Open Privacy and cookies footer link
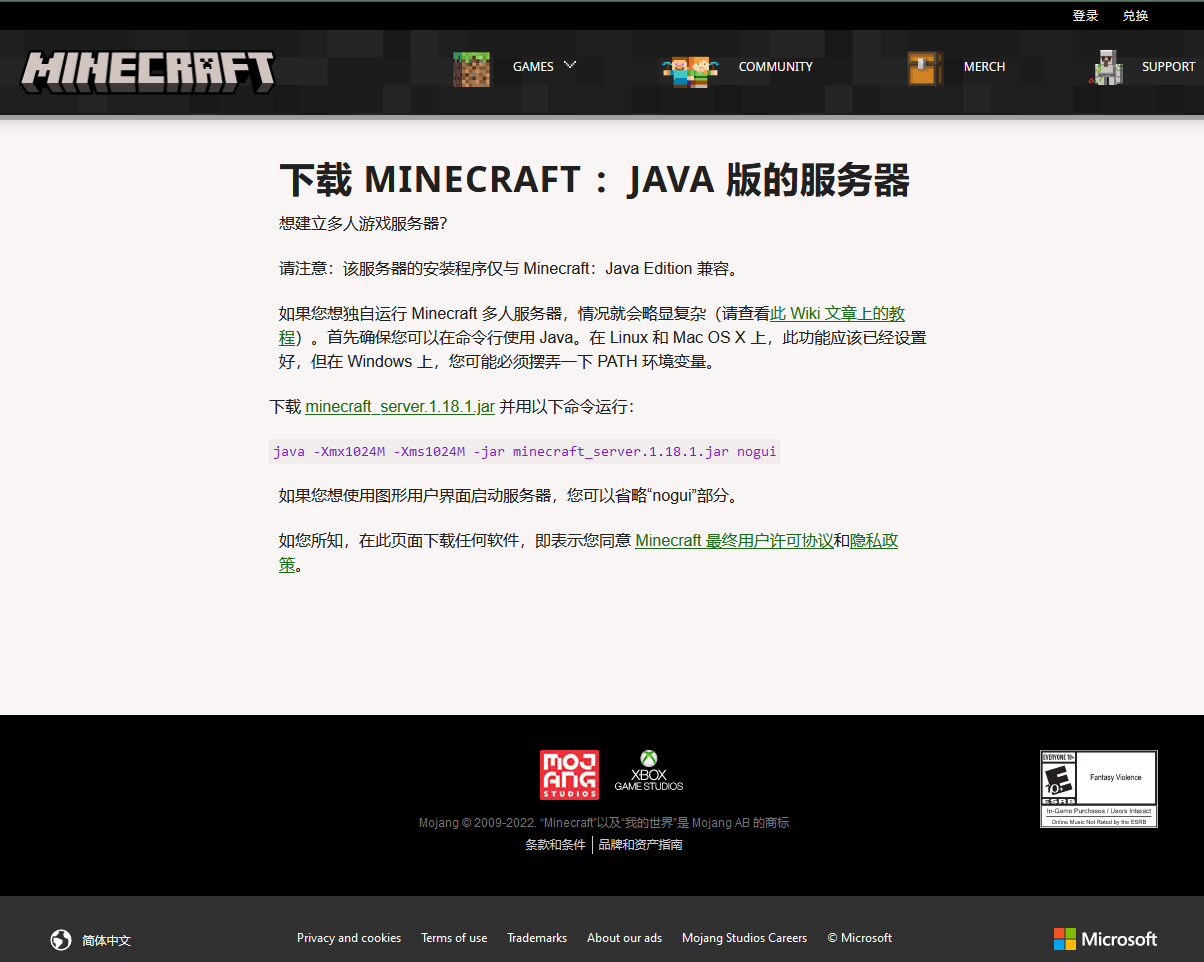The height and width of the screenshot is (962, 1204). 349,938
